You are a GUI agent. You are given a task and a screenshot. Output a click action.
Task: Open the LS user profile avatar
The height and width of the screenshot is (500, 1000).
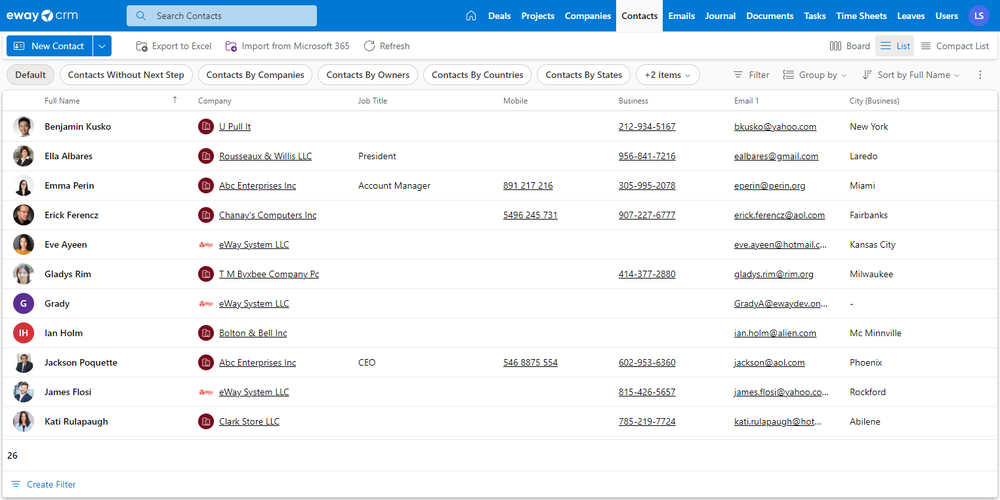pyautogui.click(x=978, y=16)
